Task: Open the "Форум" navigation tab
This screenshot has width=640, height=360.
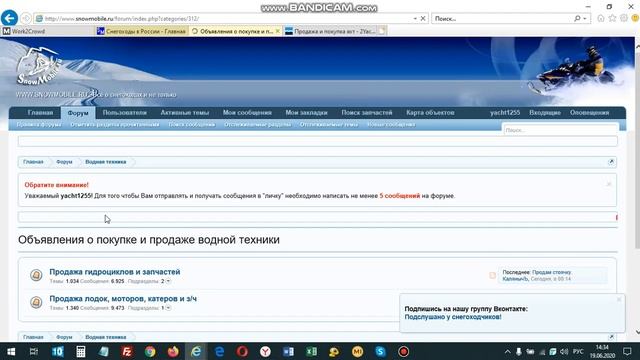Action: (78, 113)
